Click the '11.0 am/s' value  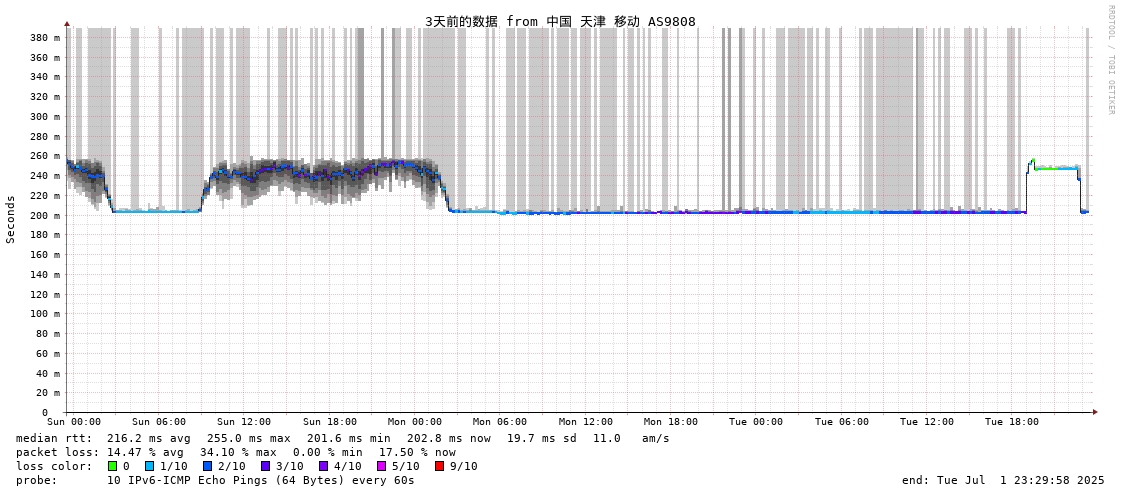(631, 438)
